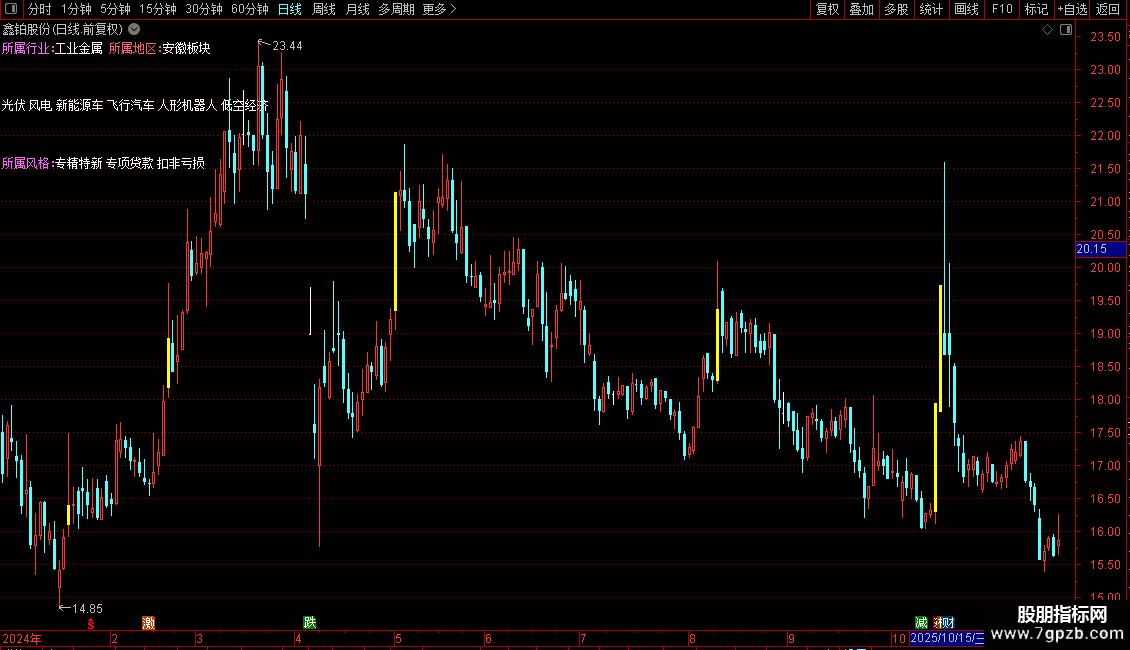
Task: Open the 多周期 multi-period view
Action: click(396, 9)
